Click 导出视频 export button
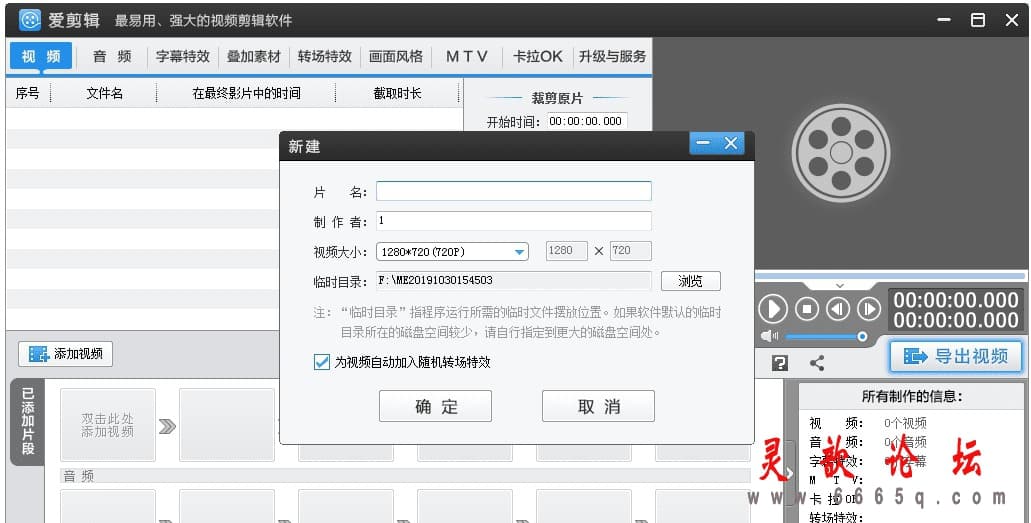The image size is (1031, 523). 956,357
